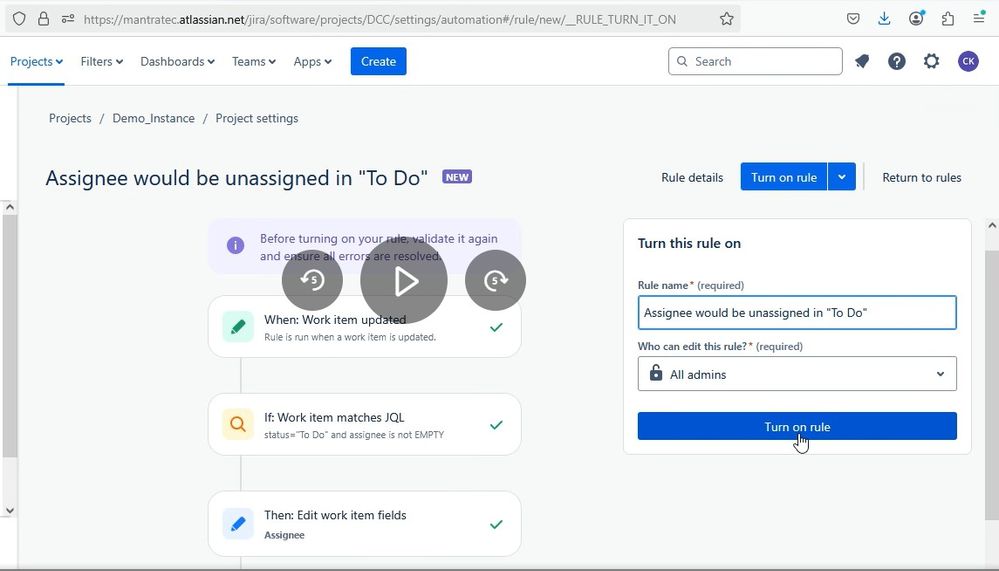Open the Filters menu
999x571 pixels.
[x=101, y=61]
